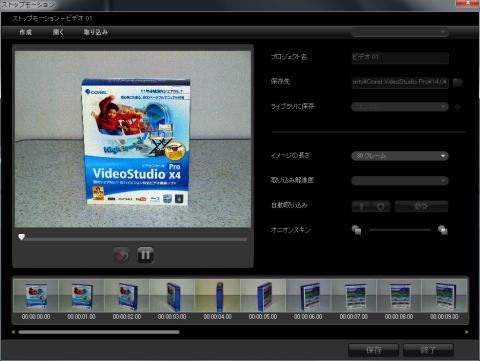The width and height of the screenshot is (480, 361).
Task: Click the capture image button
Action: pyautogui.click(x=121, y=255)
